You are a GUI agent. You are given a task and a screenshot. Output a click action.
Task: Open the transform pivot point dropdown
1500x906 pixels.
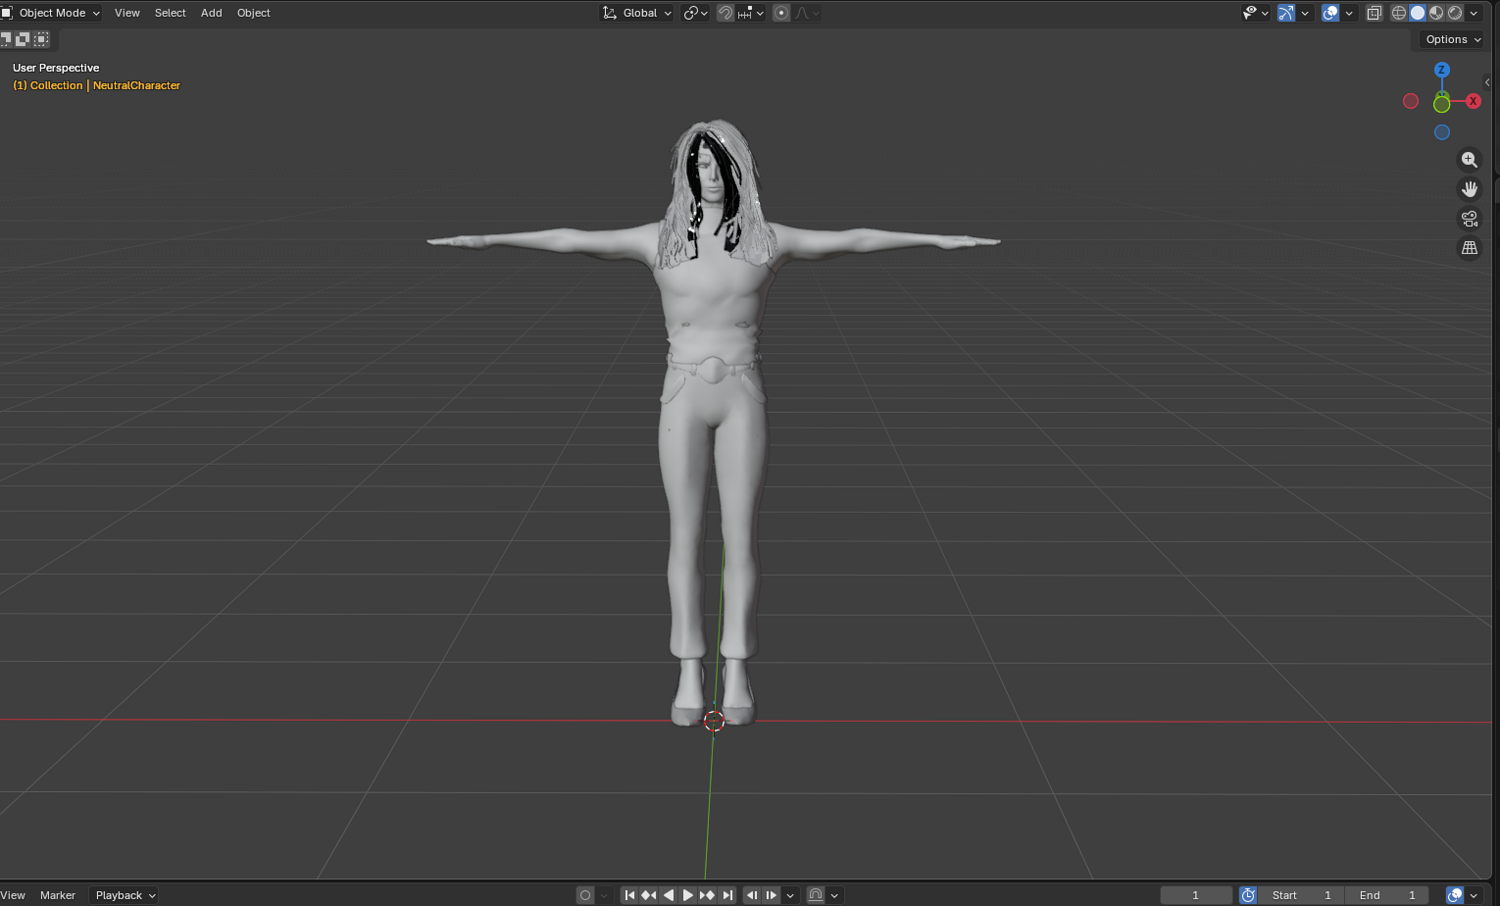point(695,13)
